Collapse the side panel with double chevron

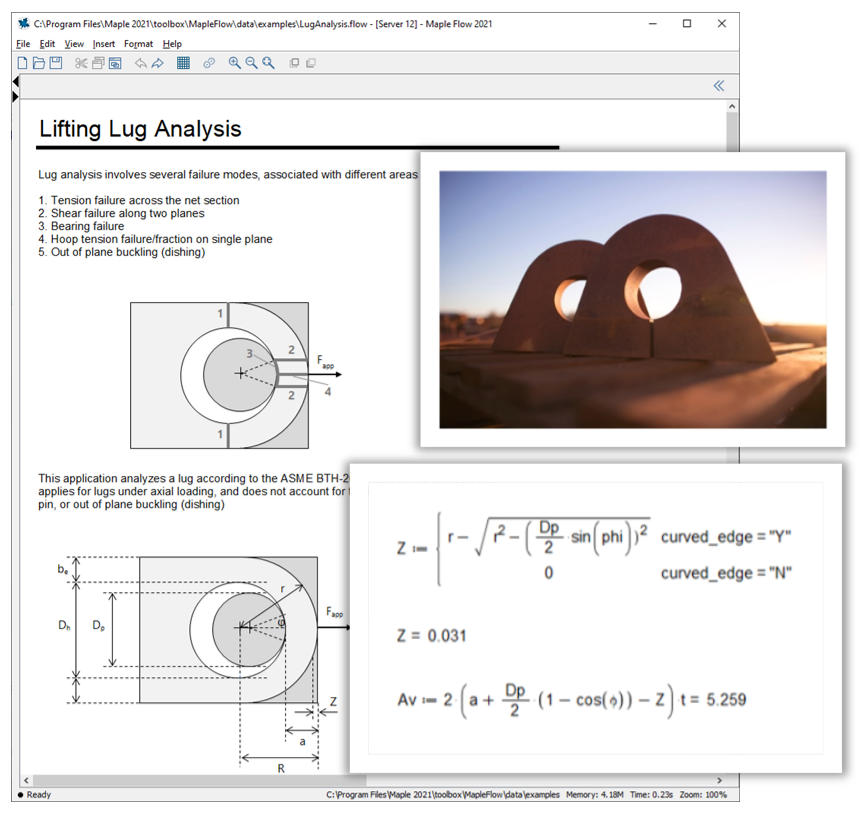[x=718, y=86]
